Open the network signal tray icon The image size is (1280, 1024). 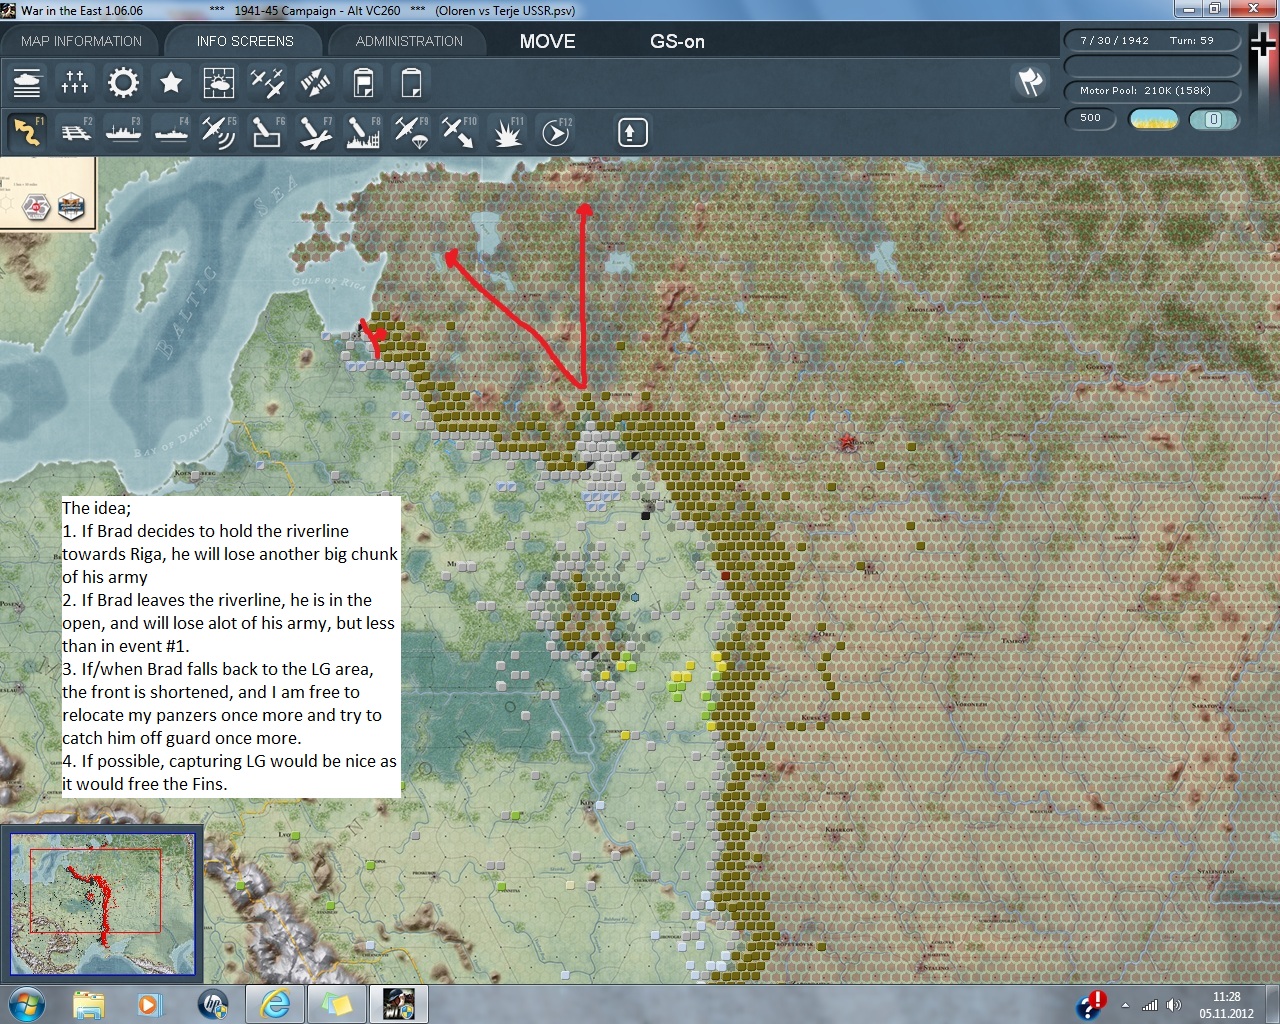click(1150, 1005)
